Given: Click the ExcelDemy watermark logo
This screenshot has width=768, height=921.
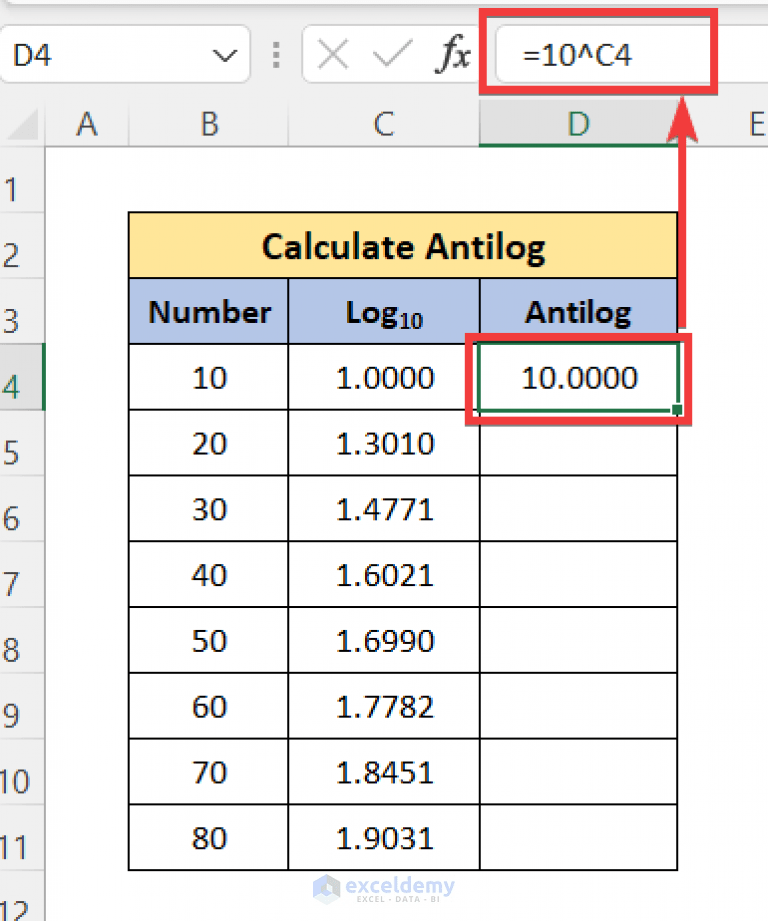Looking at the screenshot, I should pos(384,888).
